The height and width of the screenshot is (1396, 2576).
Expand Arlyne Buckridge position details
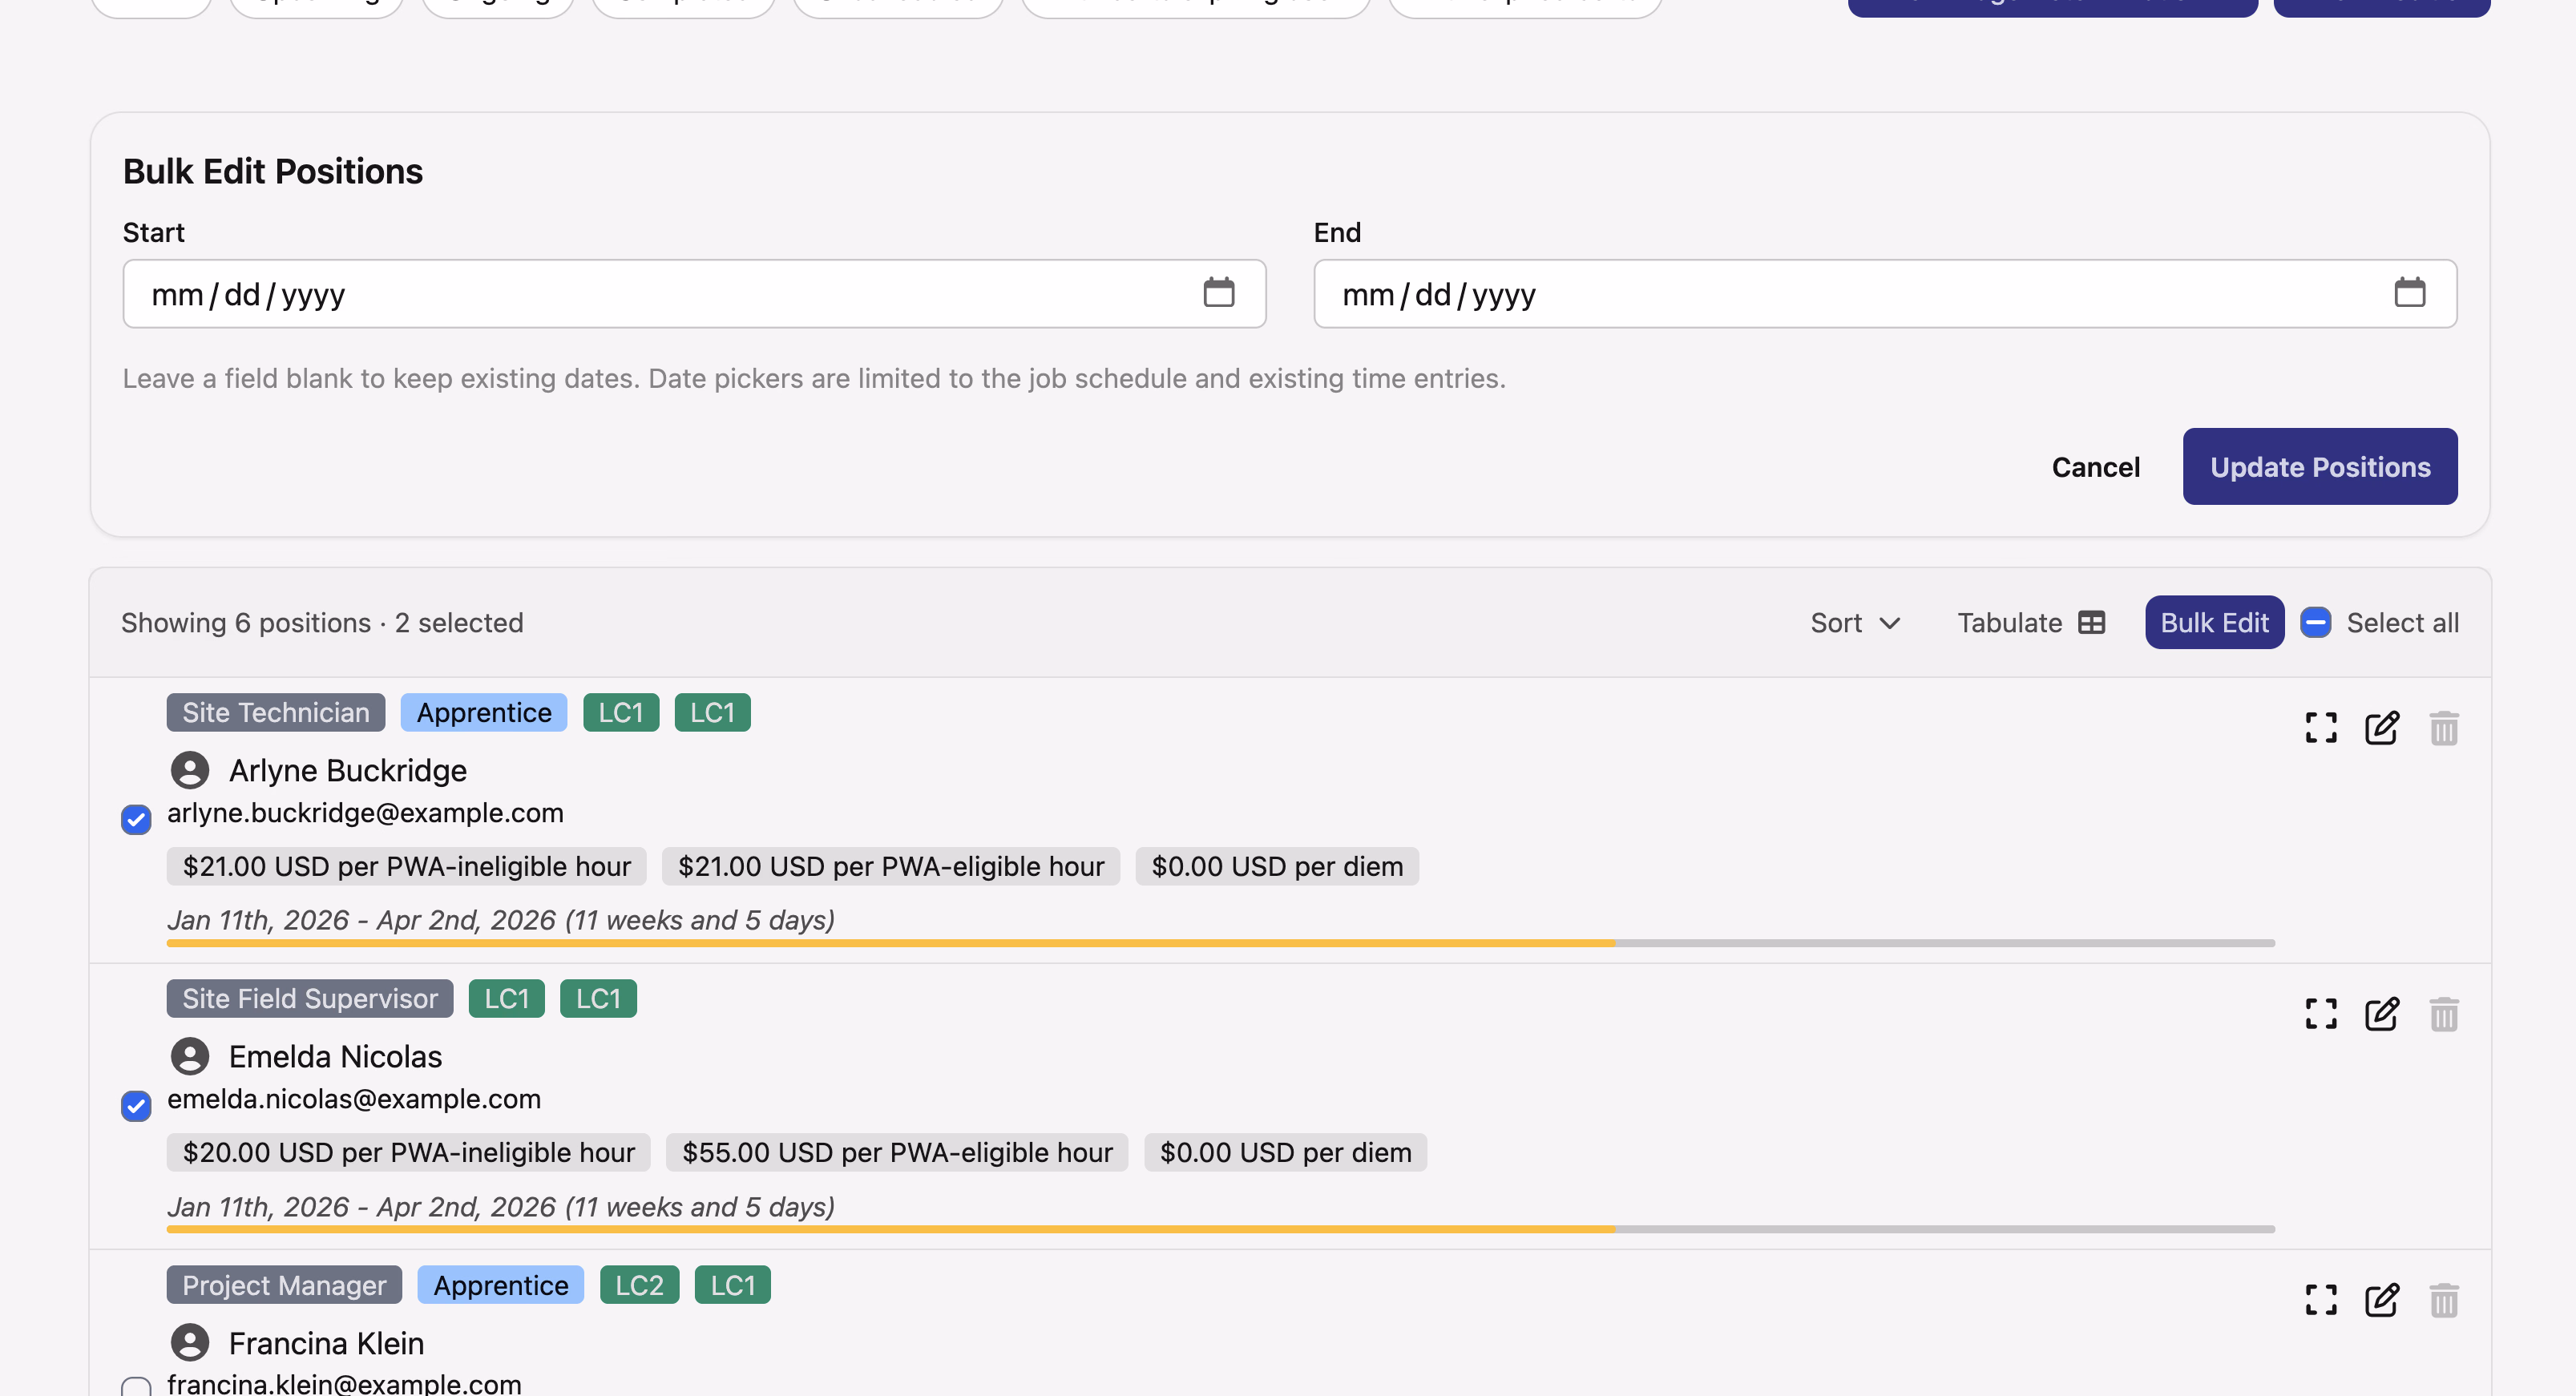(x=2321, y=728)
